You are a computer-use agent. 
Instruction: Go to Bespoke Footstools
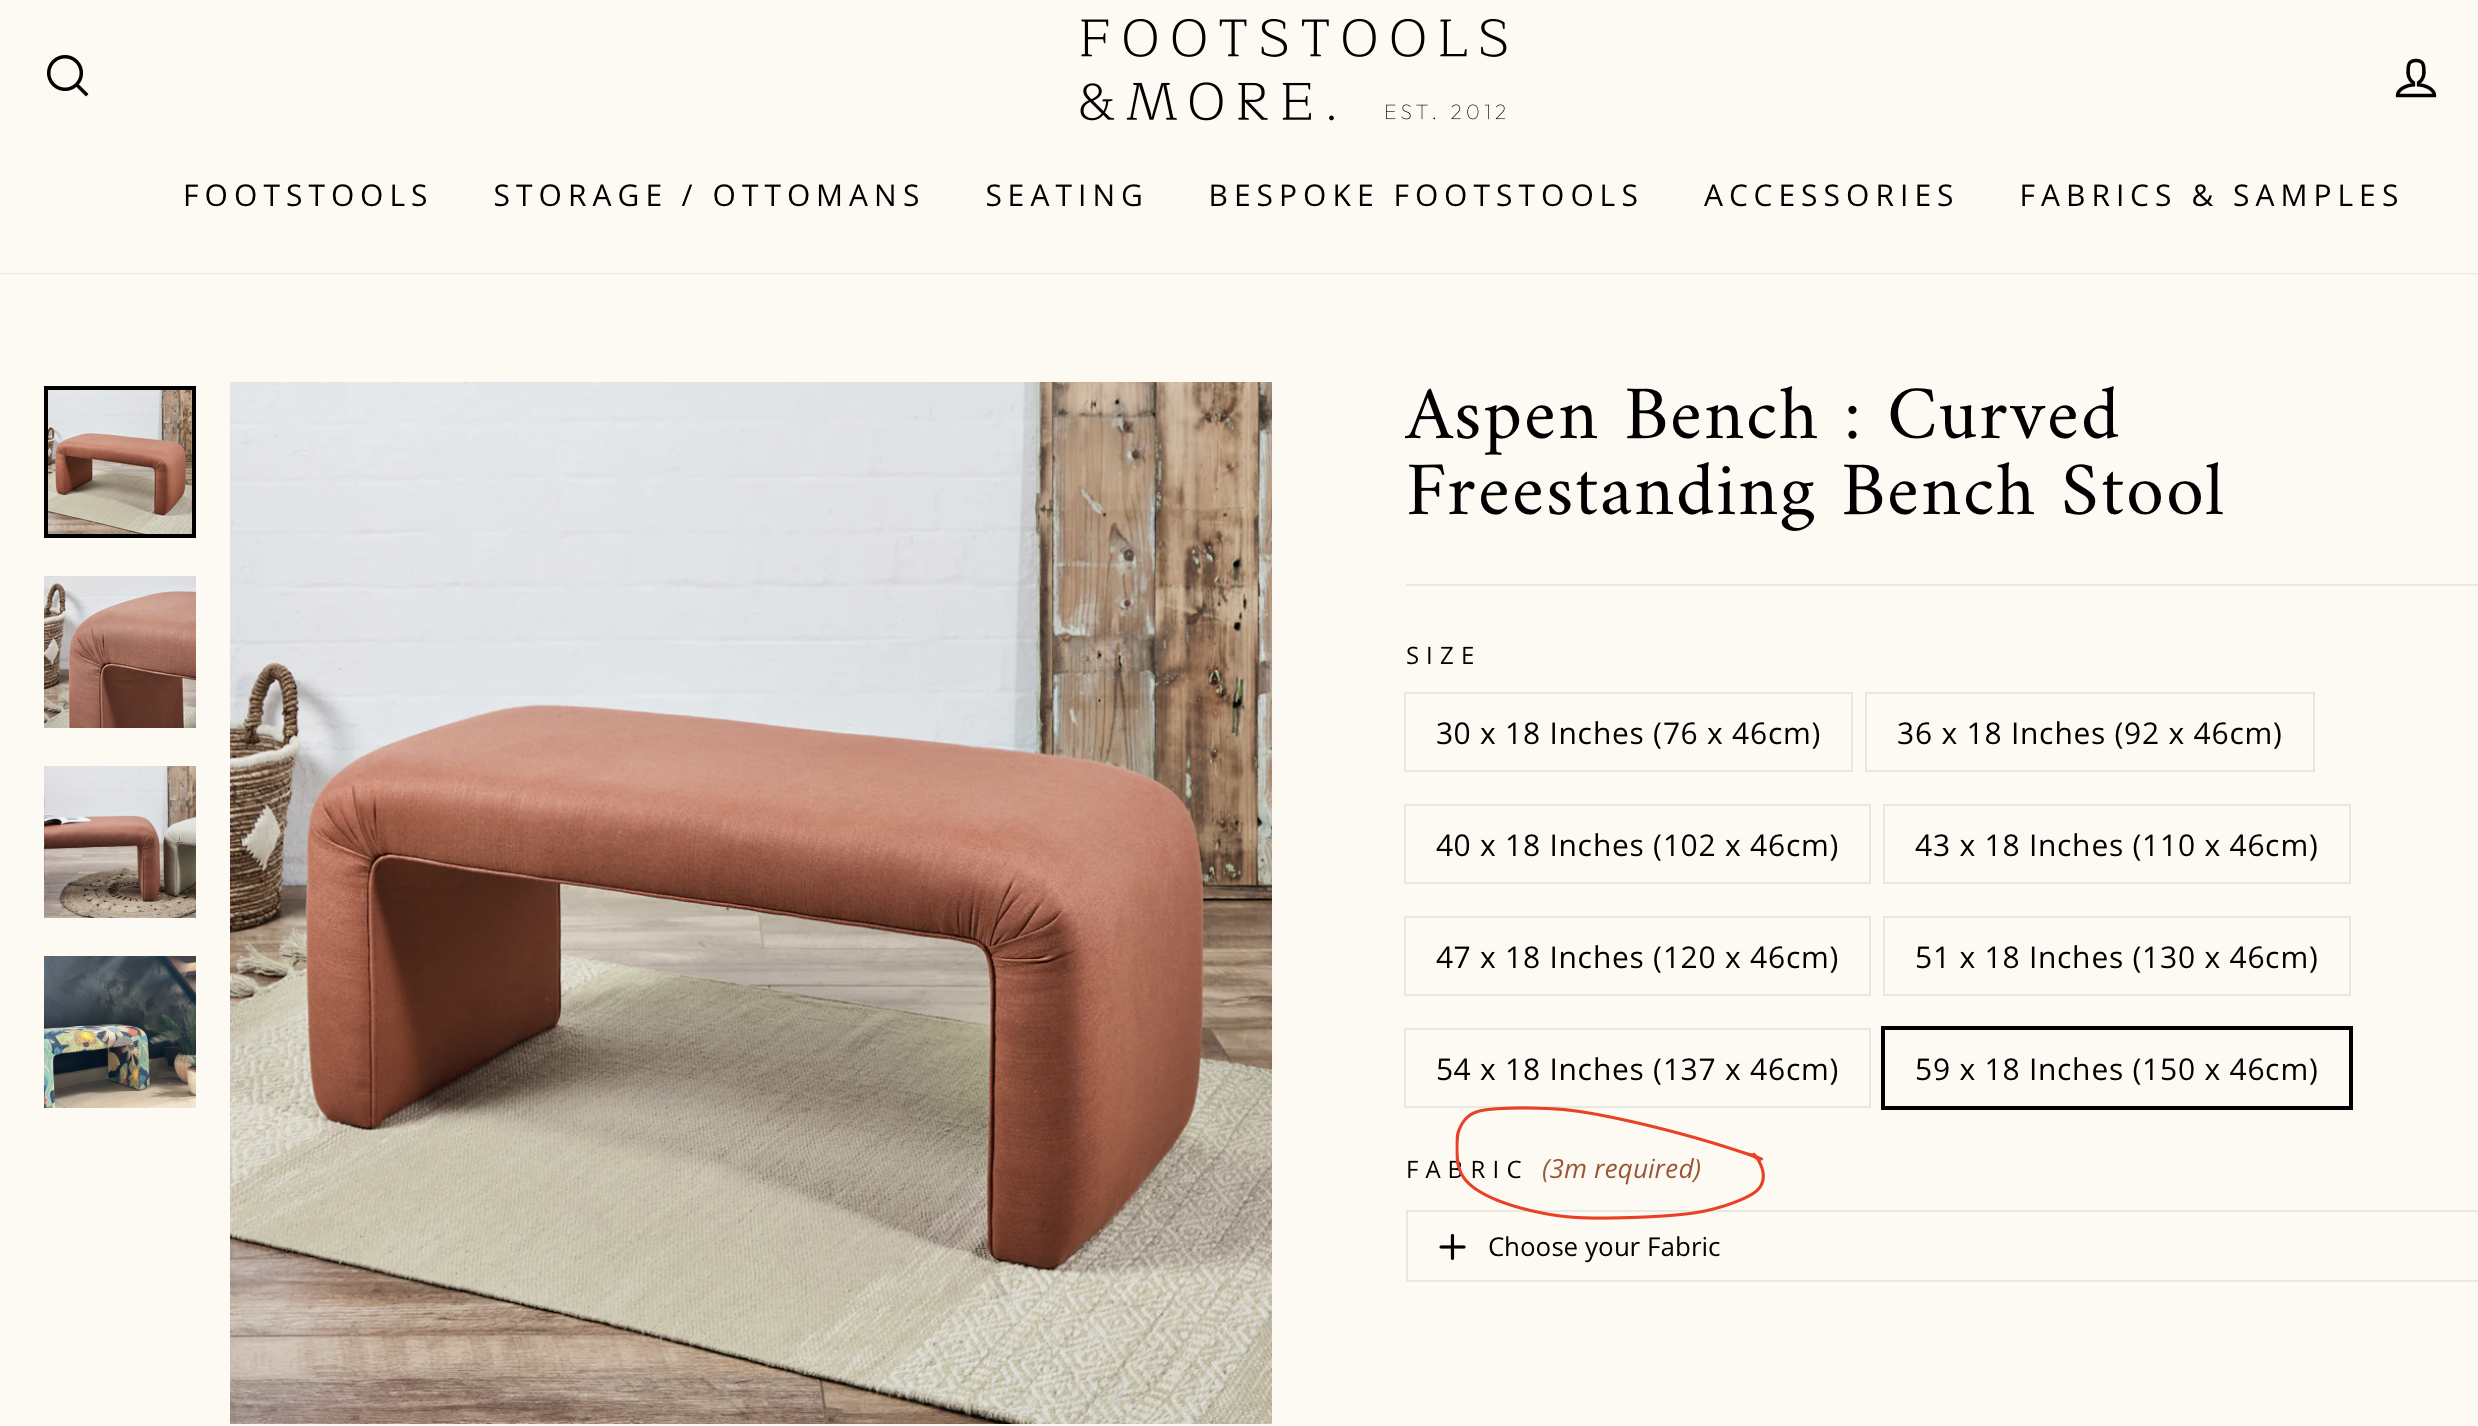tap(1425, 195)
